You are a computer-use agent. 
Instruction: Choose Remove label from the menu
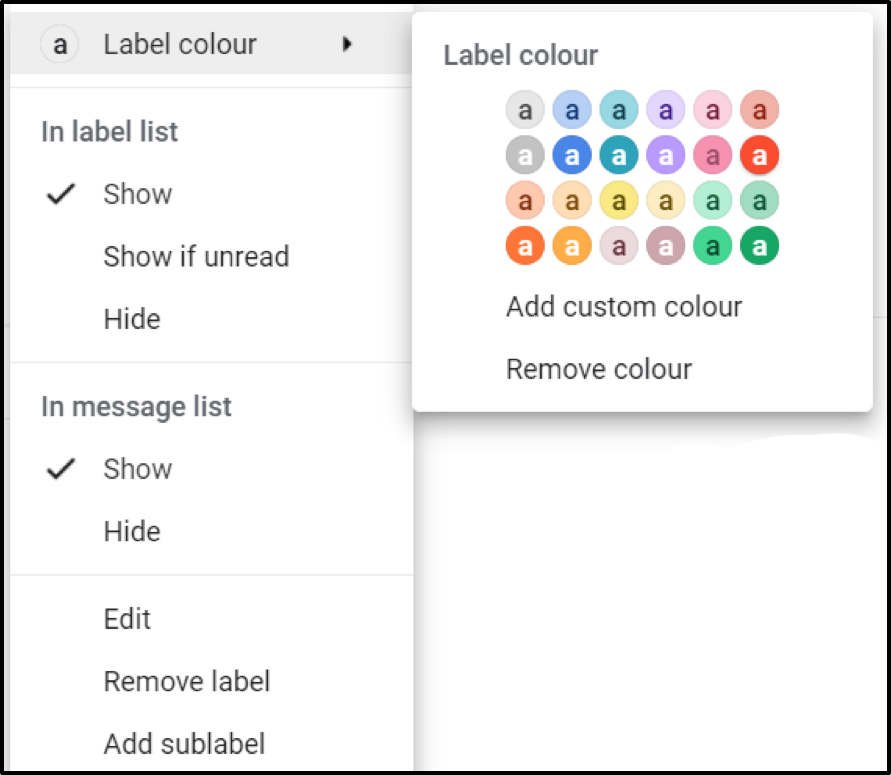[x=187, y=682]
